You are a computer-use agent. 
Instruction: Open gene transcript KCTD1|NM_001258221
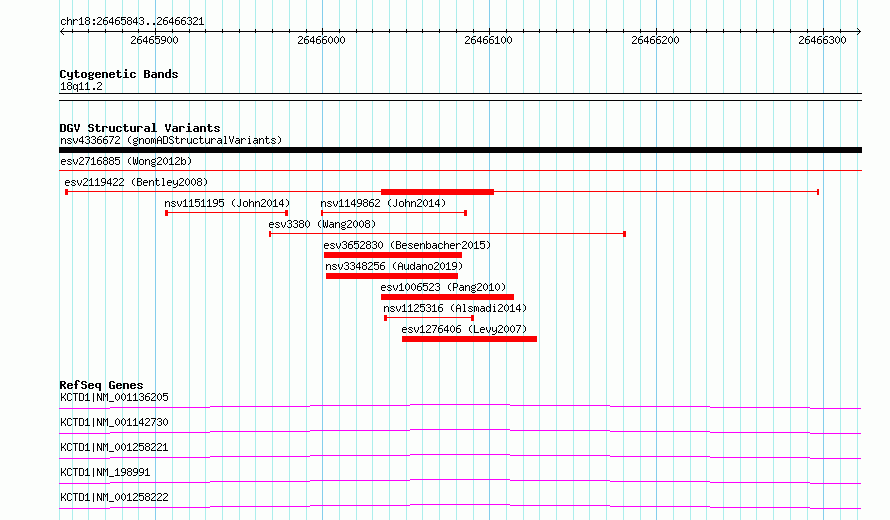coord(114,447)
